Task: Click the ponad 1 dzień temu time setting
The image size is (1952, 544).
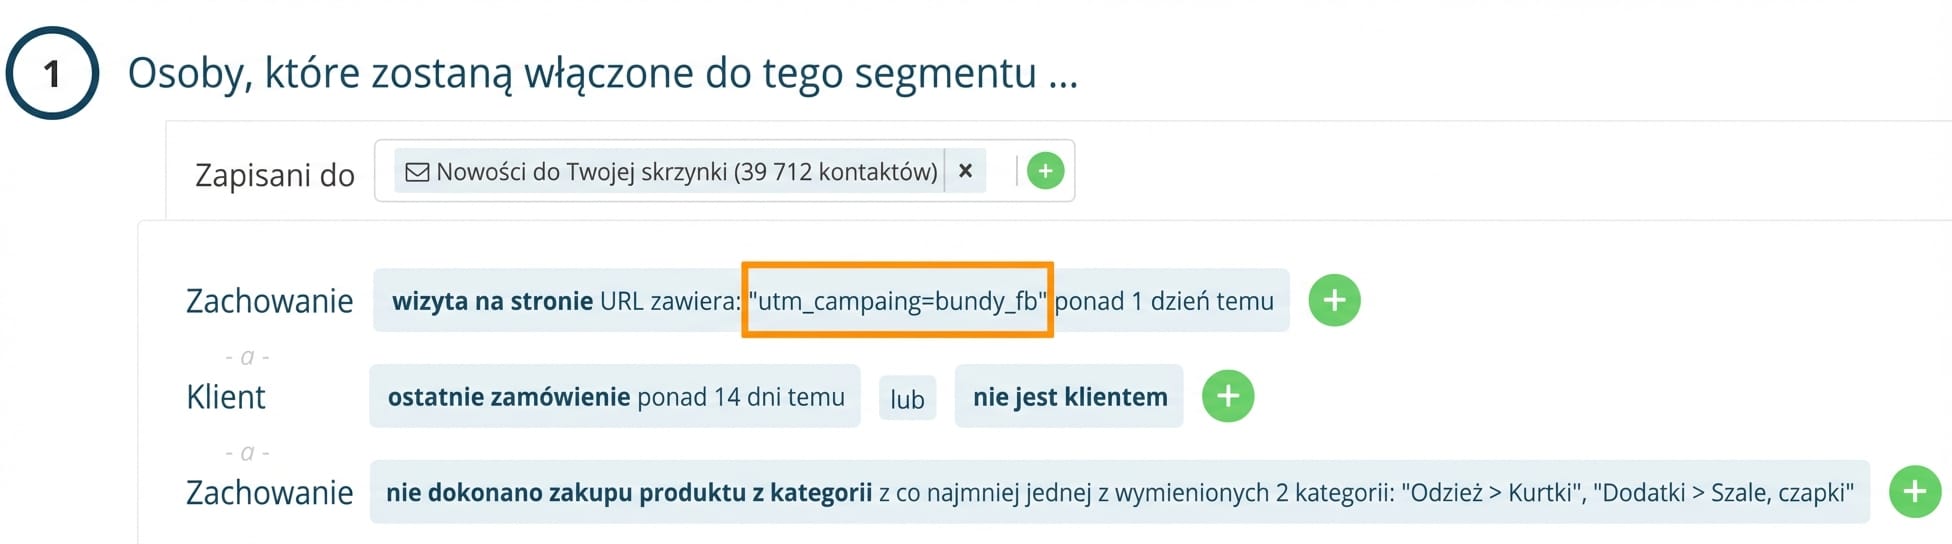Action: [x=1165, y=301]
